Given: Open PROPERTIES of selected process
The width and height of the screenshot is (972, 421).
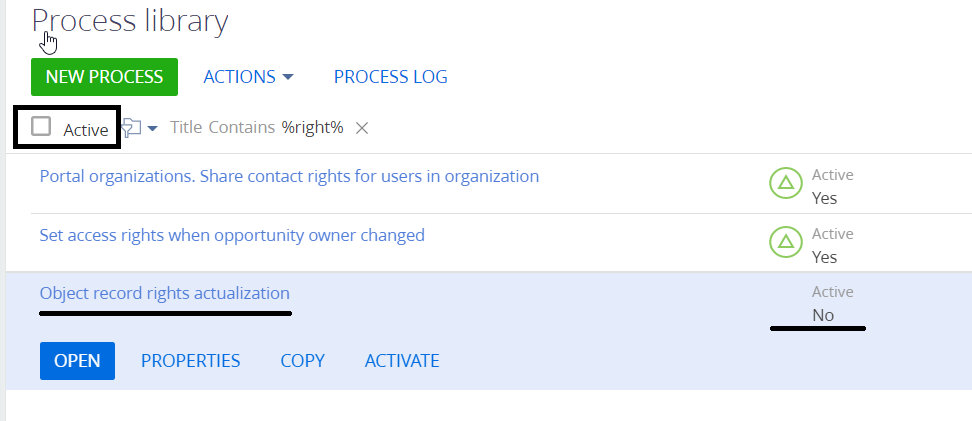Looking at the screenshot, I should [x=190, y=361].
